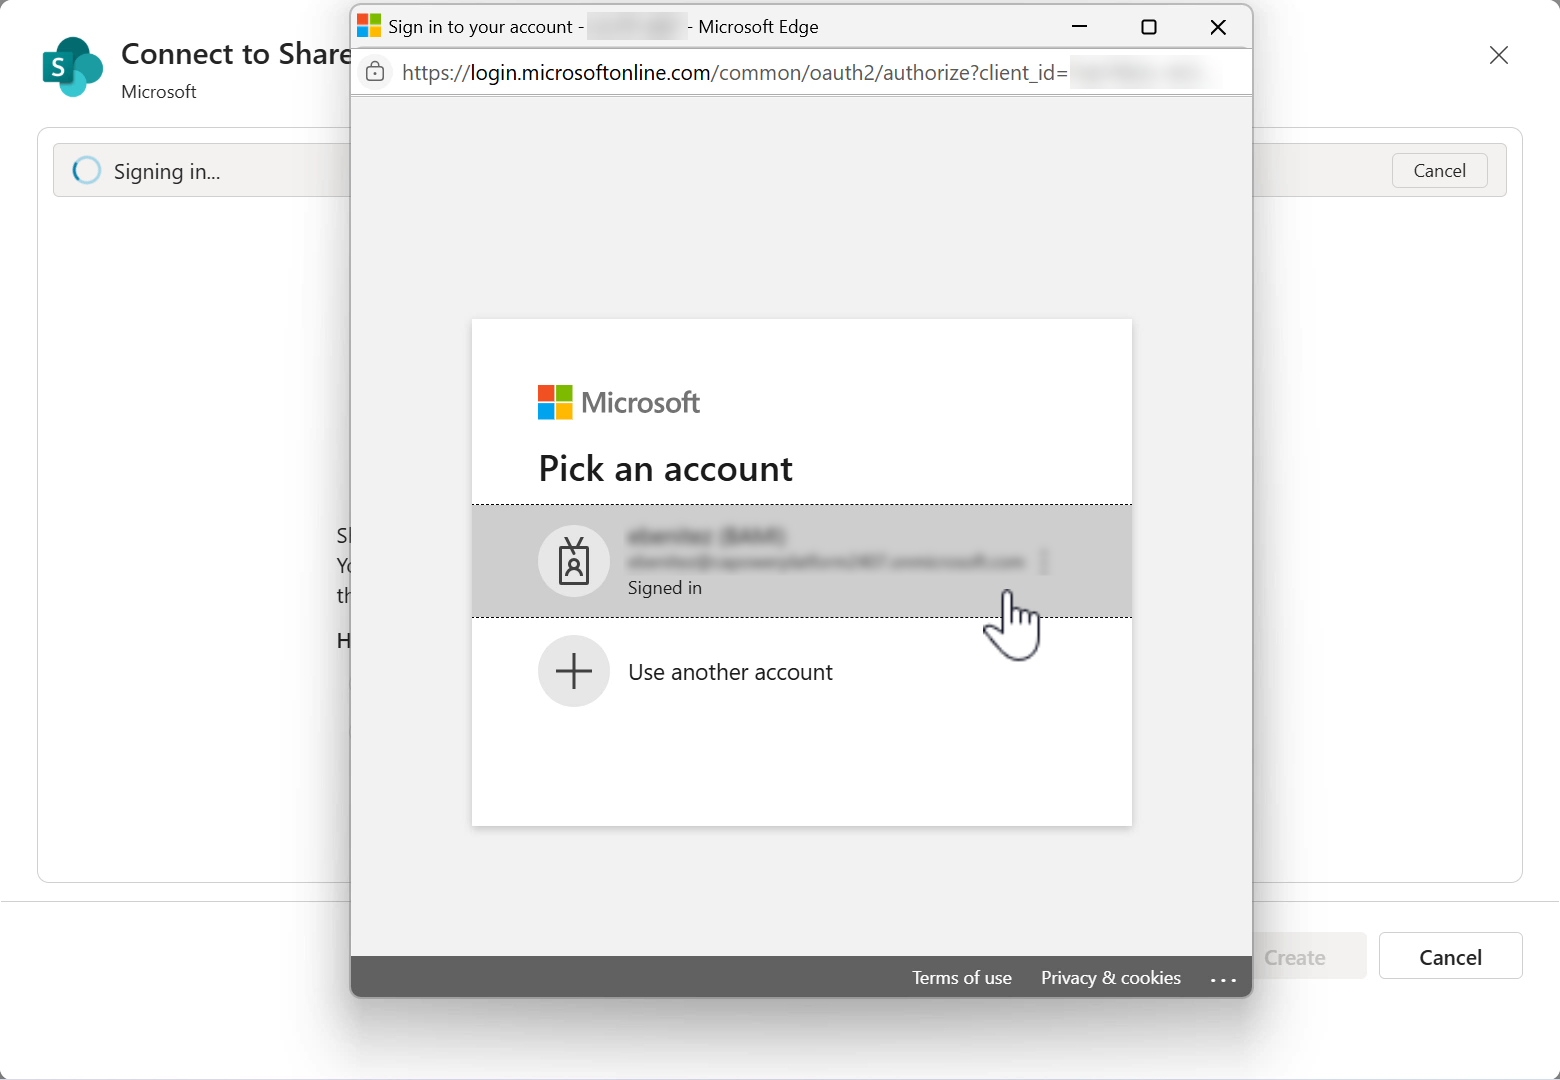1560x1080 pixels.
Task: Click the plus icon beside "Use another account"
Action: click(x=573, y=671)
